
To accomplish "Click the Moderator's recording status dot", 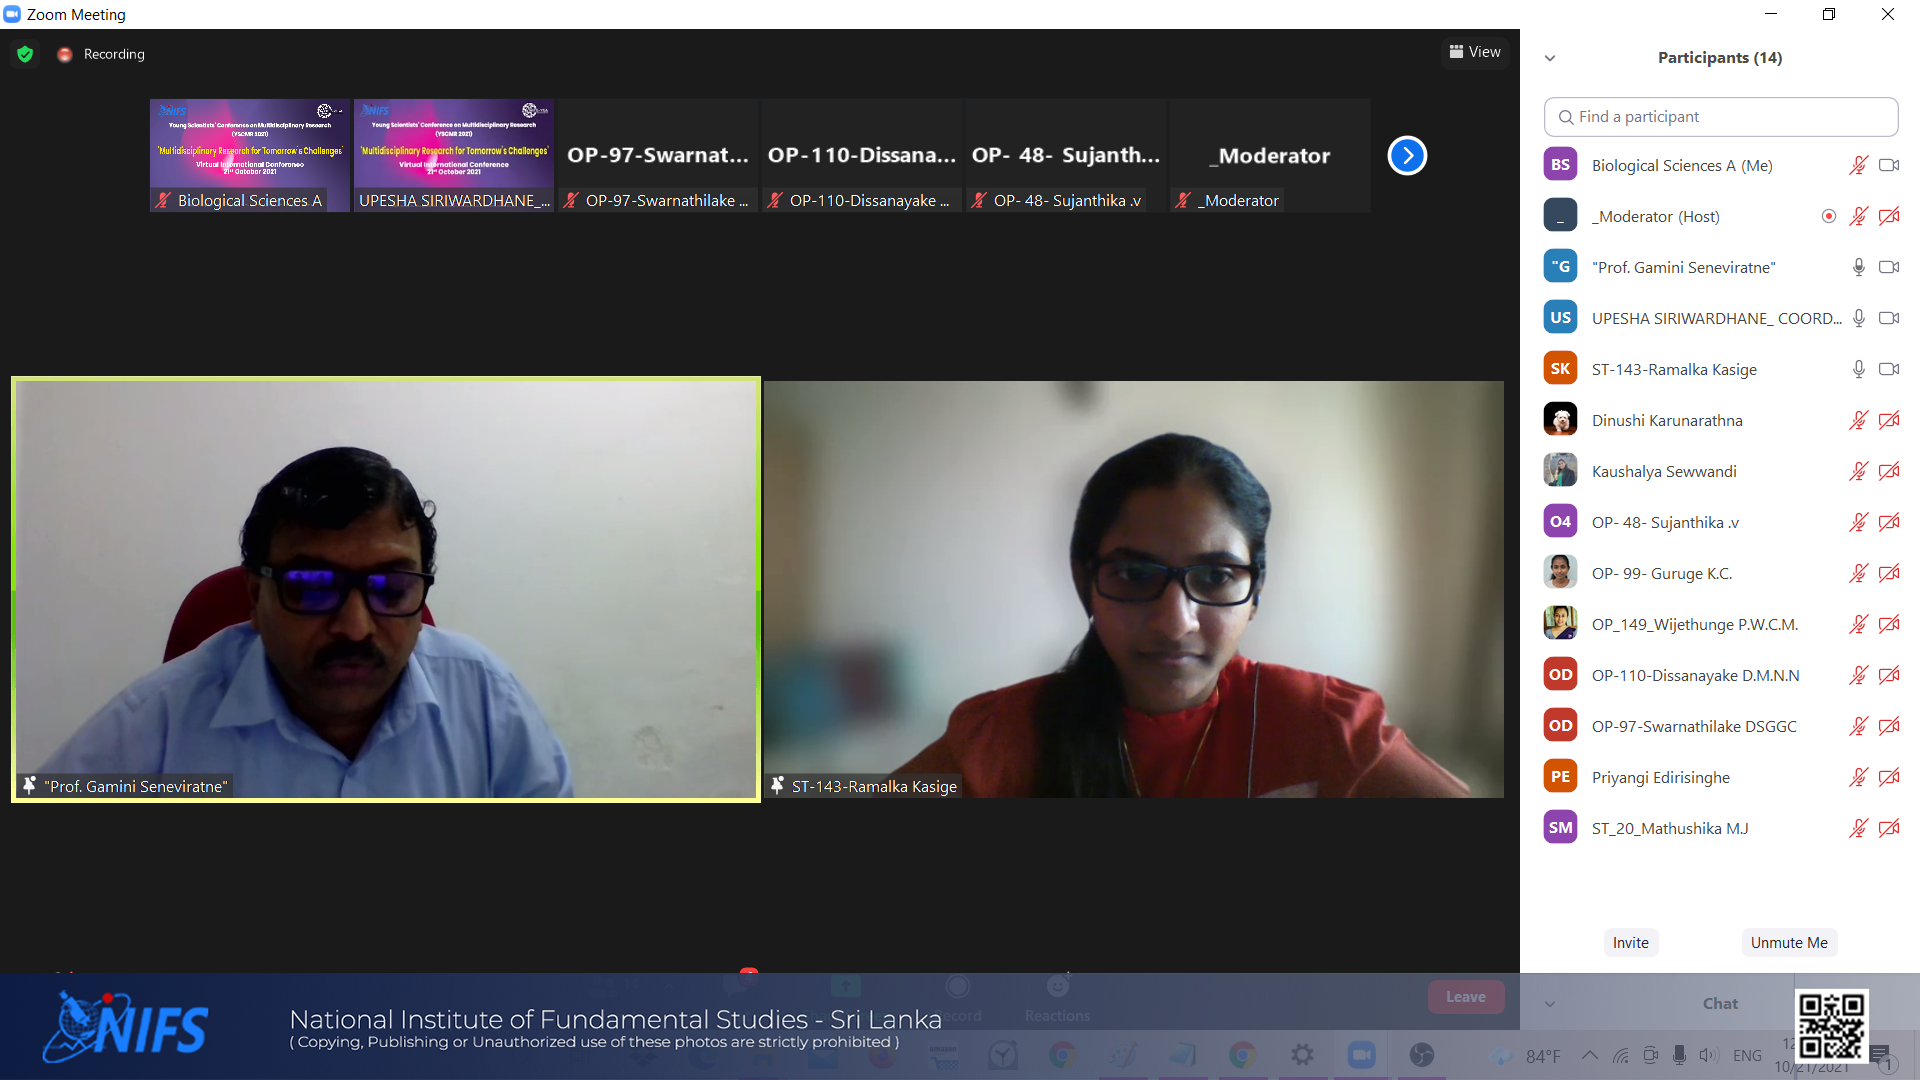I will pyautogui.click(x=1829, y=216).
